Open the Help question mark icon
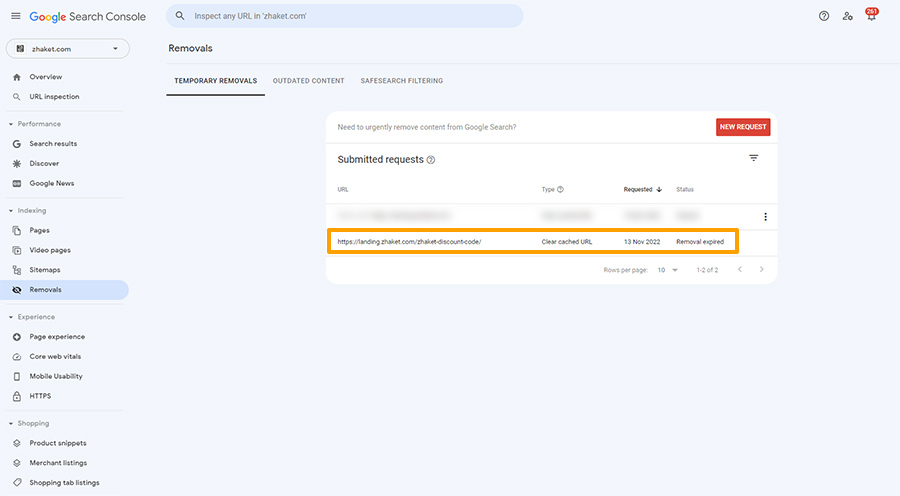This screenshot has height=496, width=900. tap(824, 16)
